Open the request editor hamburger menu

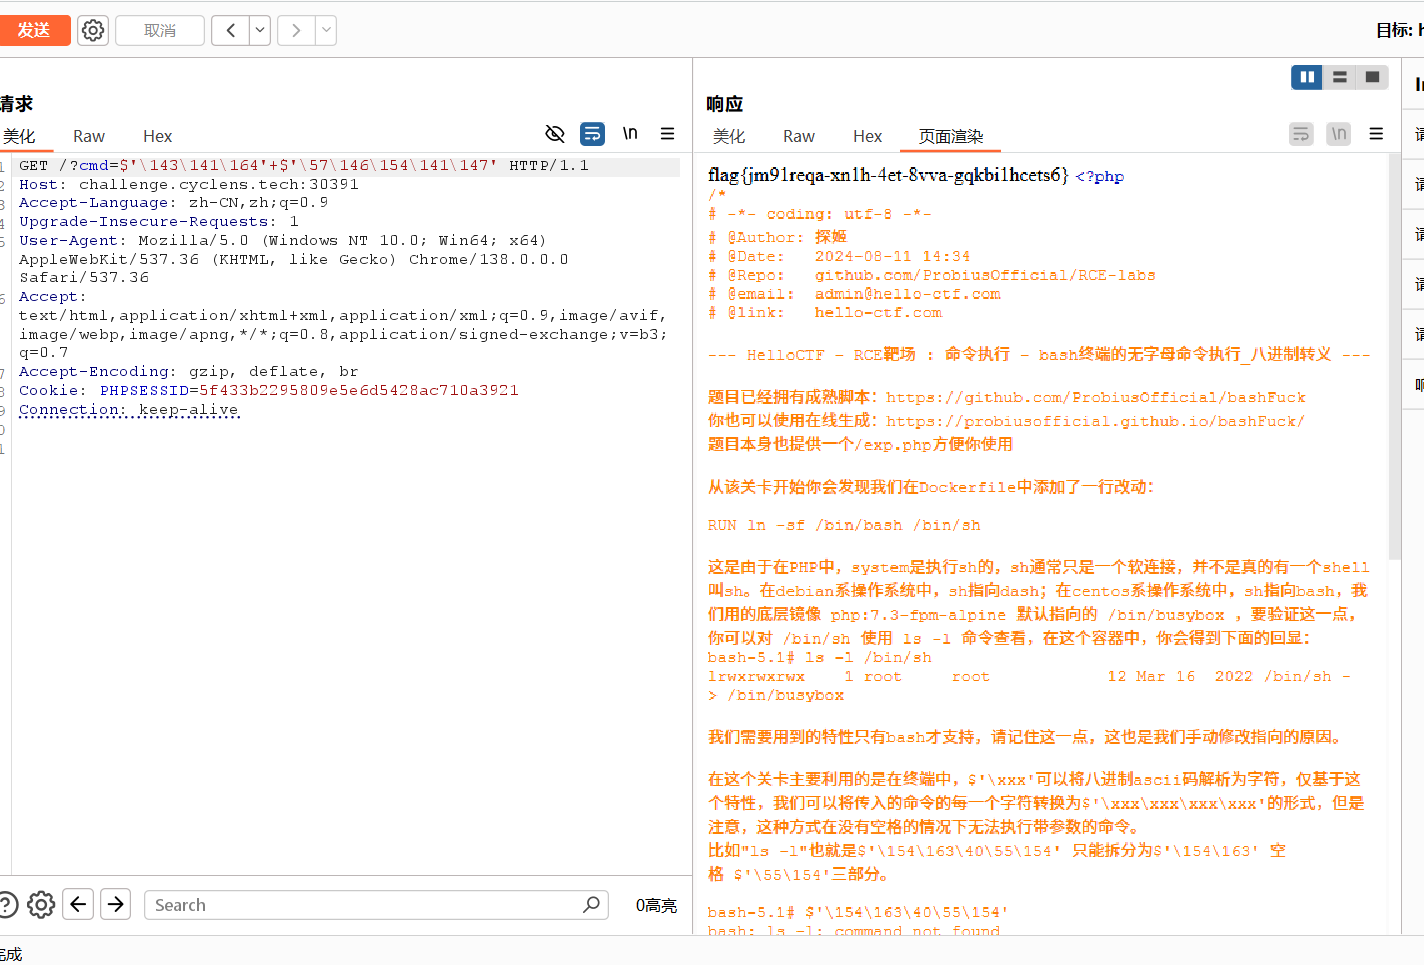(667, 133)
